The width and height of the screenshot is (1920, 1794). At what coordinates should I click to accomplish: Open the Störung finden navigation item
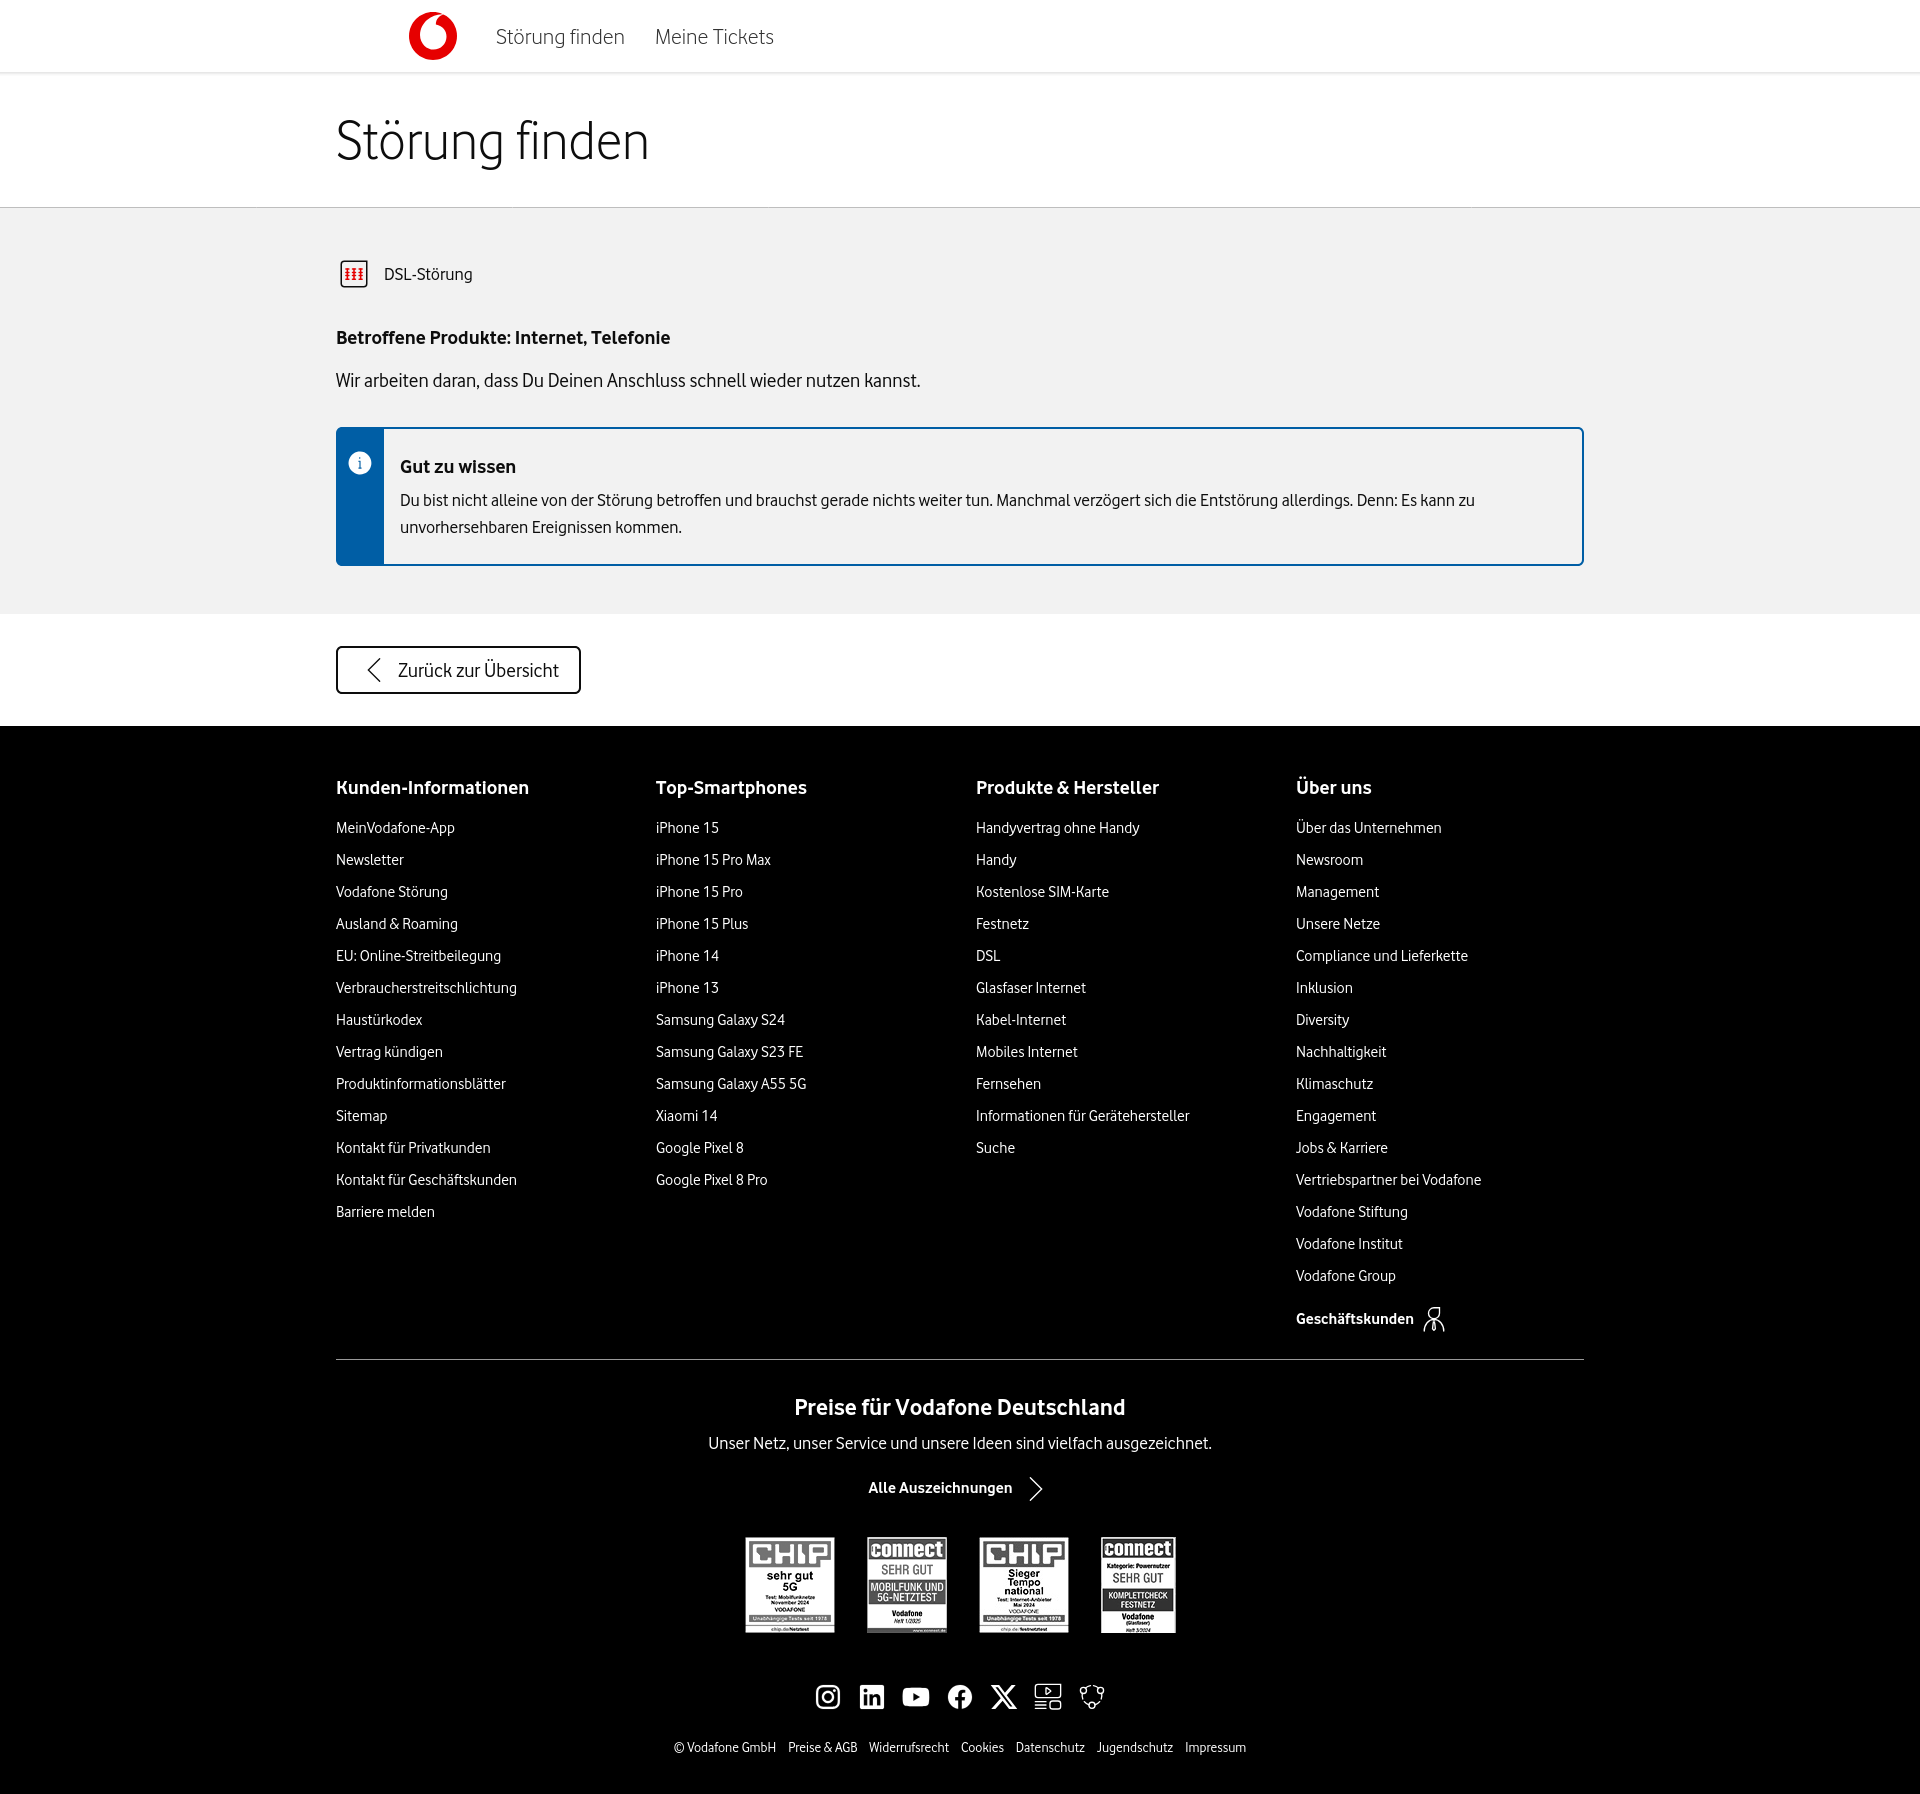(x=560, y=37)
